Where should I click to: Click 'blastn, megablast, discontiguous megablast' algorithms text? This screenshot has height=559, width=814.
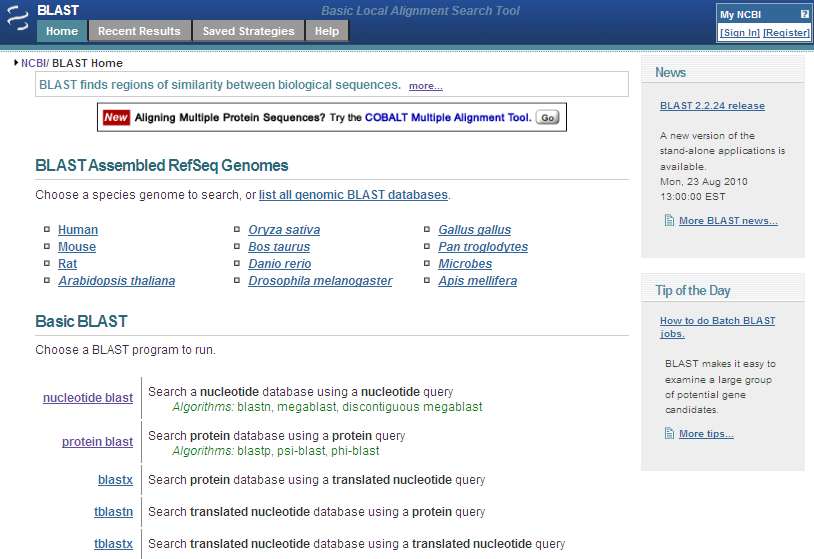(x=360, y=407)
